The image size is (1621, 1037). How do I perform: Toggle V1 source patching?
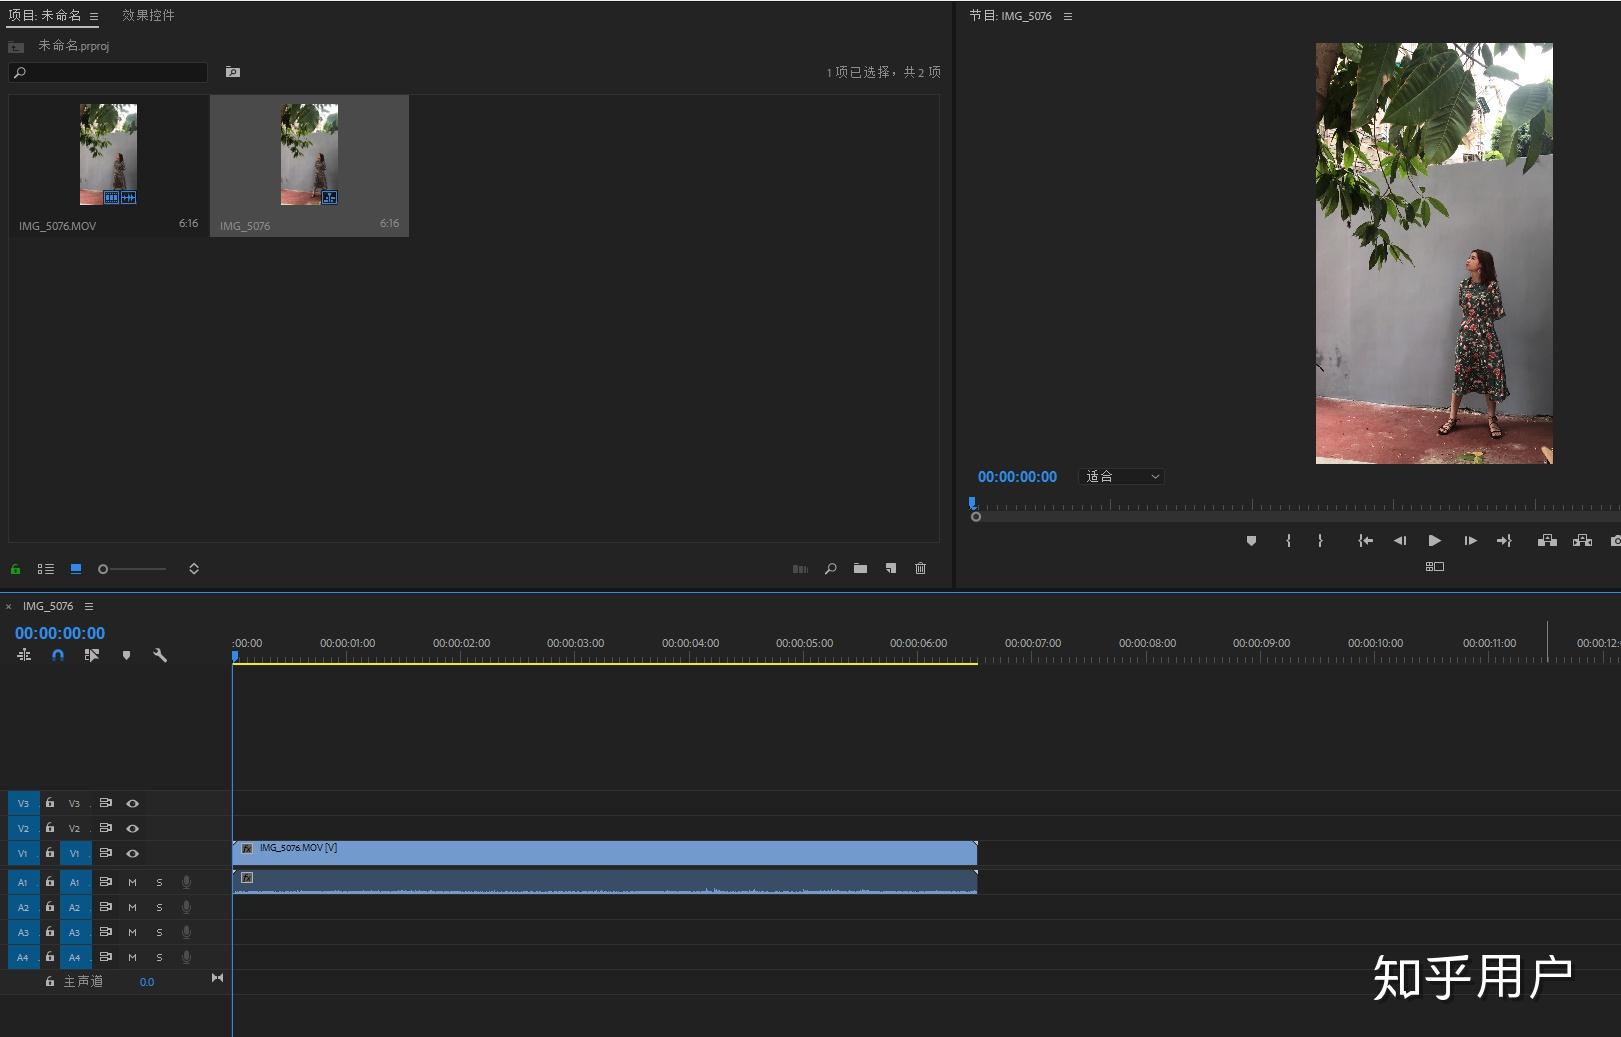click(23, 853)
